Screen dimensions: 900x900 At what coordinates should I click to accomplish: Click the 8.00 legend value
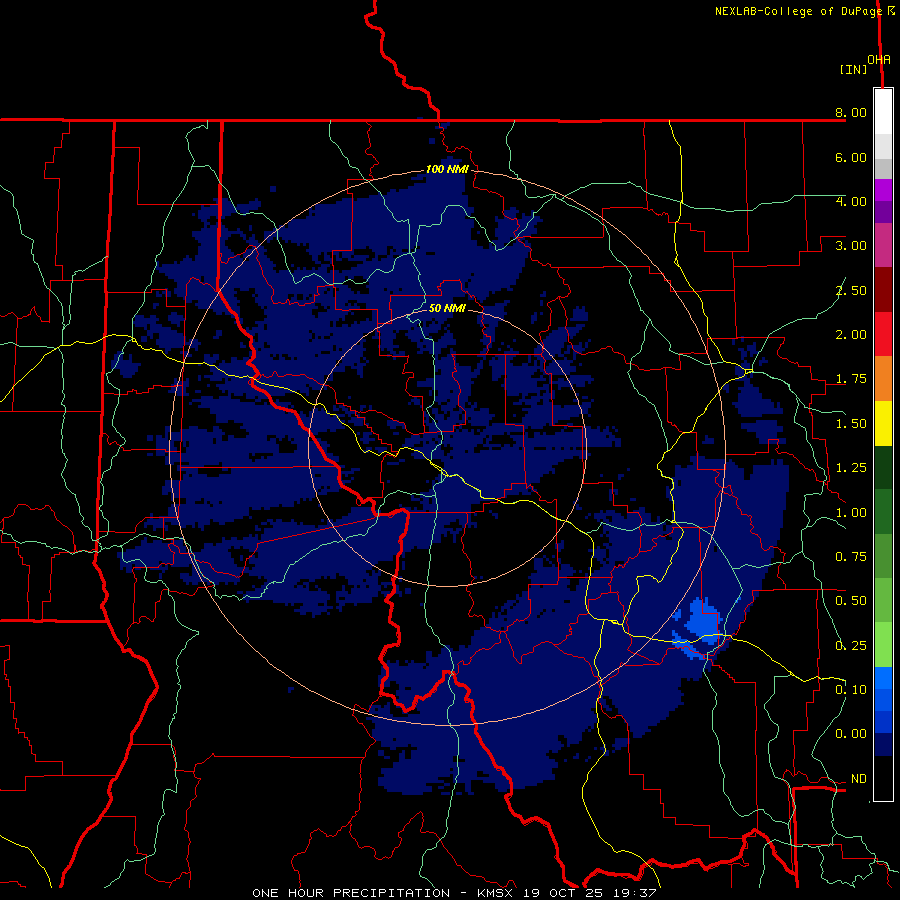tap(851, 112)
